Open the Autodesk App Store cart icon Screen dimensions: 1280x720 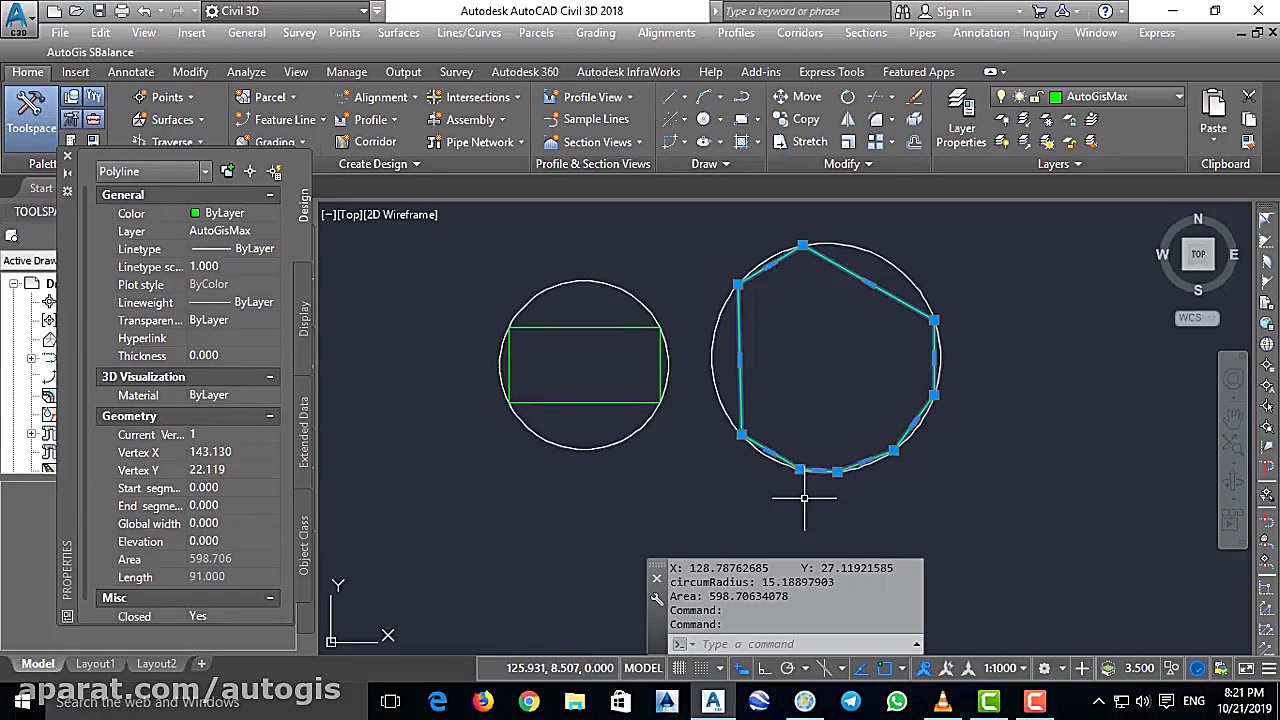[x=1039, y=11]
